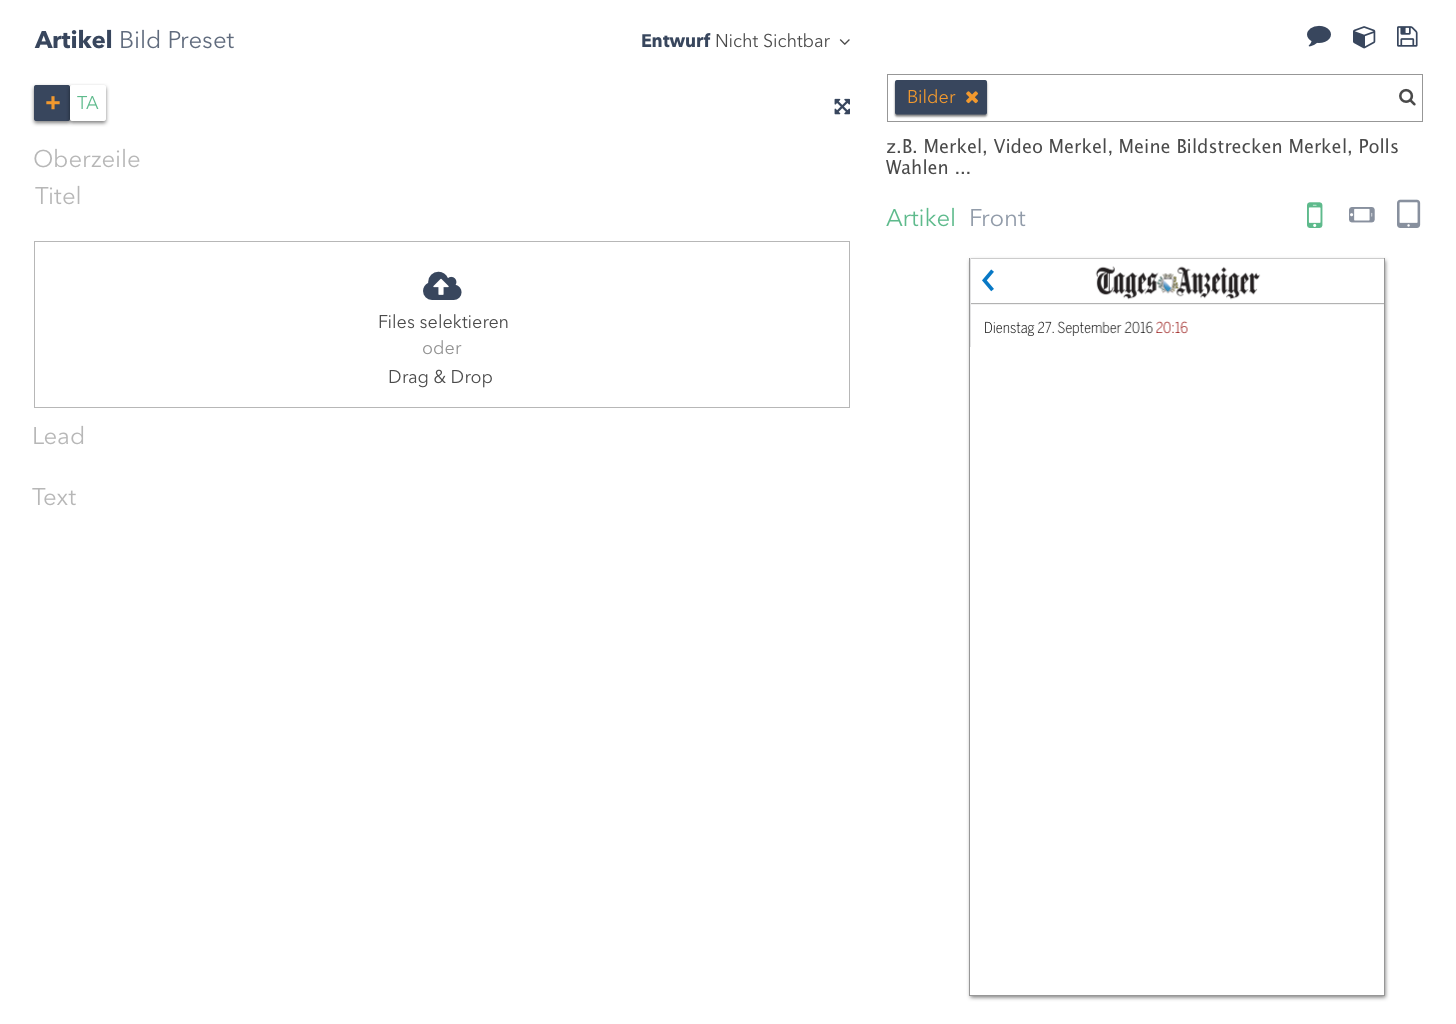
Task: Click the Oberzeile field
Action: pyautogui.click(x=87, y=159)
